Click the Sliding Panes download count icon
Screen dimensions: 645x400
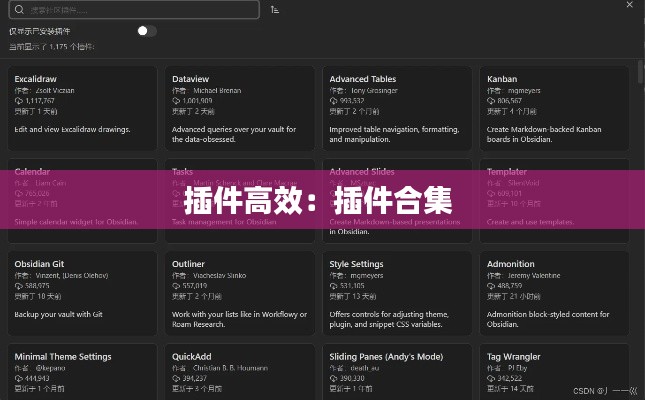click(333, 378)
